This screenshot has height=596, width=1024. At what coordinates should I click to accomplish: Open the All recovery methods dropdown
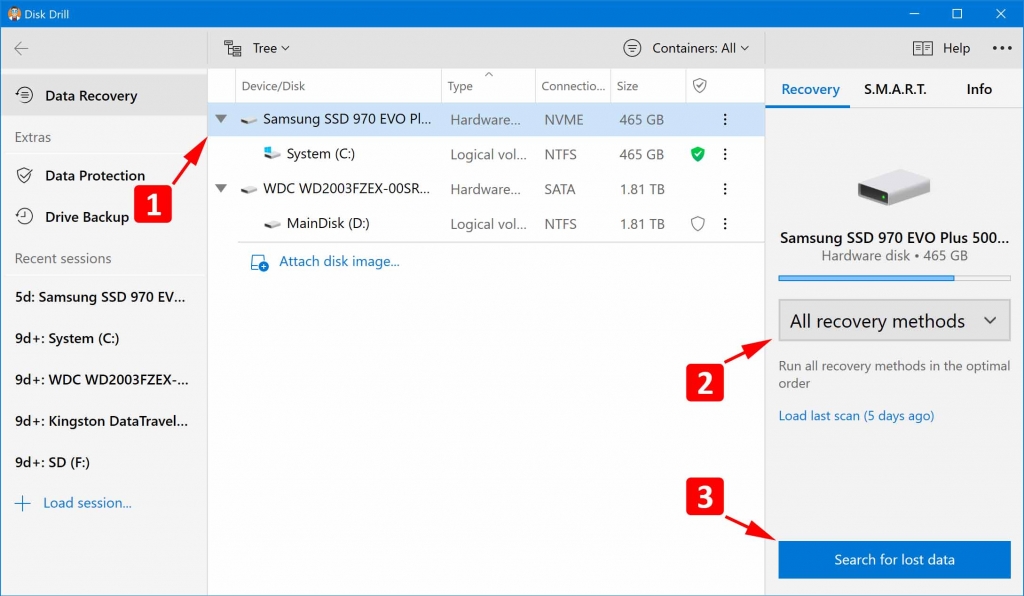pyautogui.click(x=893, y=320)
